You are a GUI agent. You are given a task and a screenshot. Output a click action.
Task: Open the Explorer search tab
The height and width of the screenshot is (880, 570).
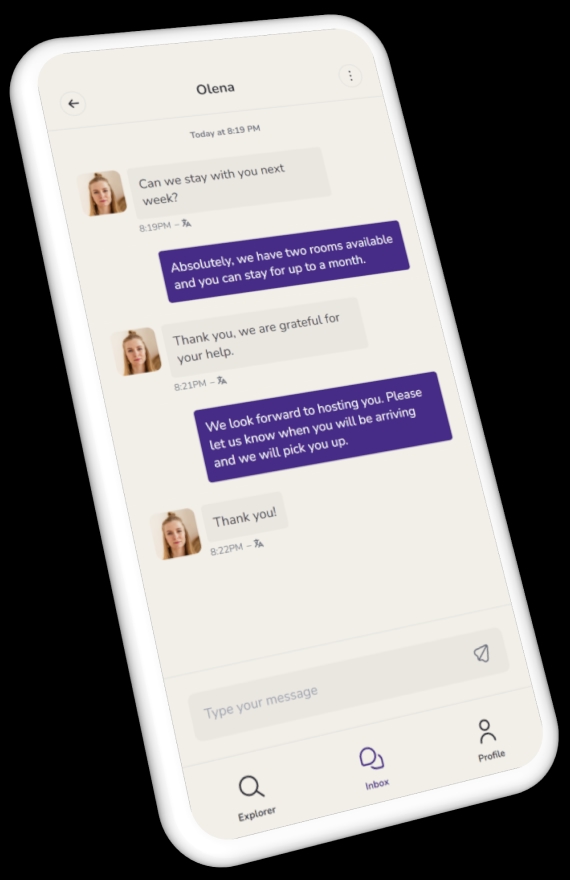click(254, 798)
